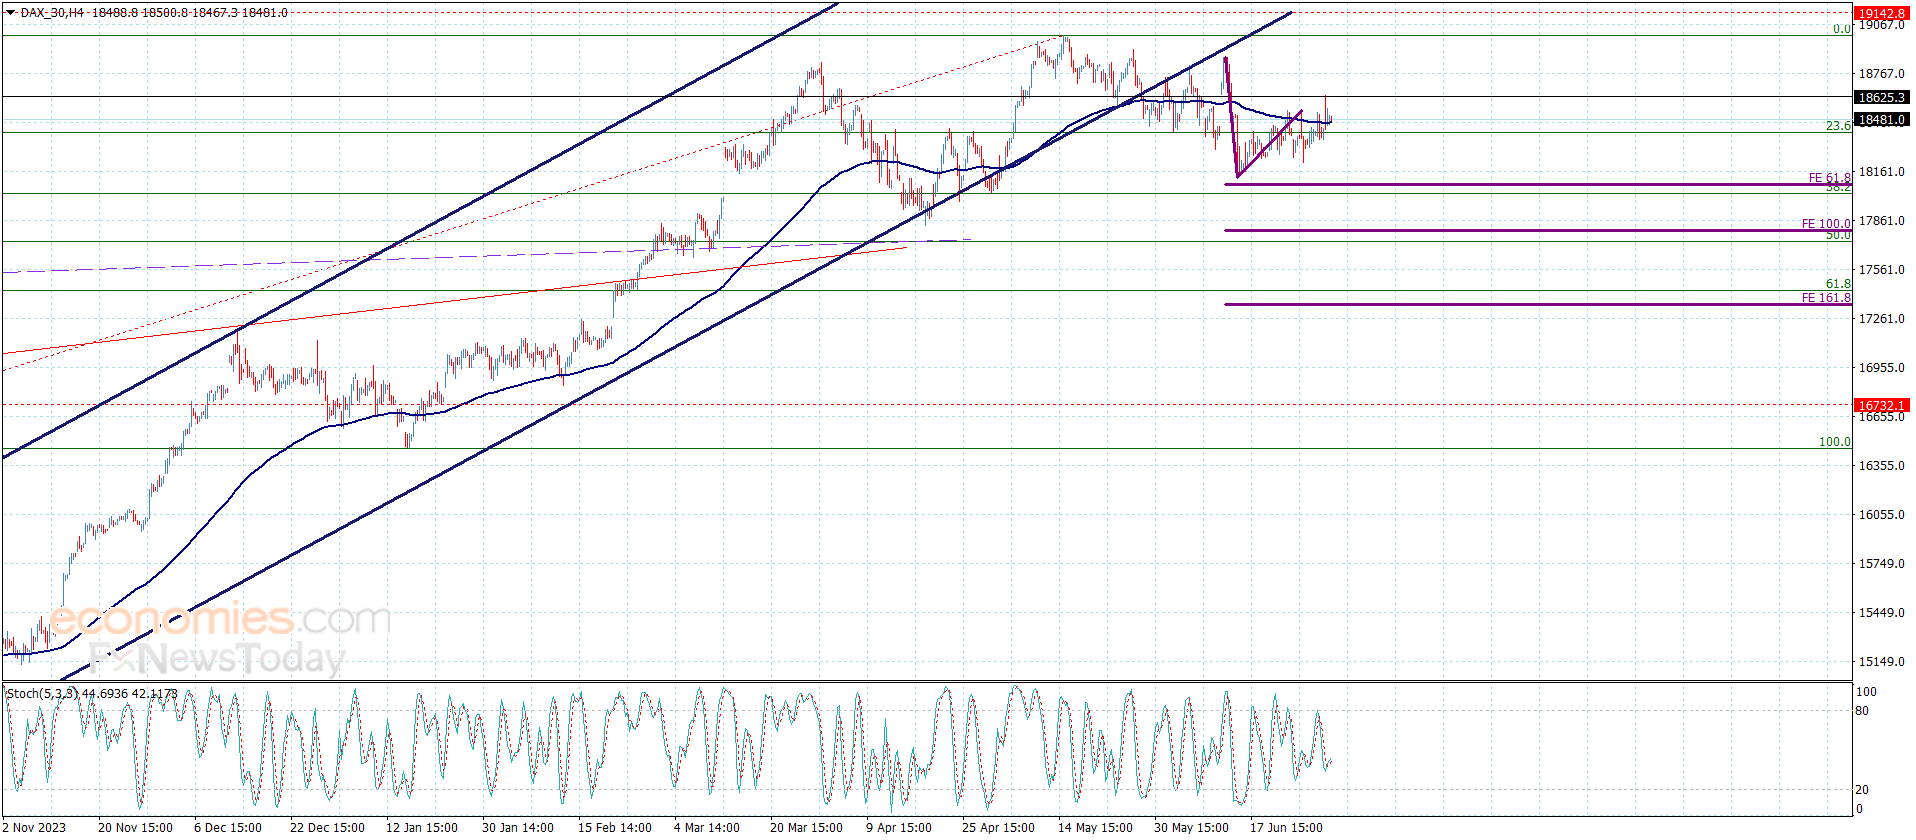
Task: Click the economies.com watermark logo
Action: pos(219,620)
